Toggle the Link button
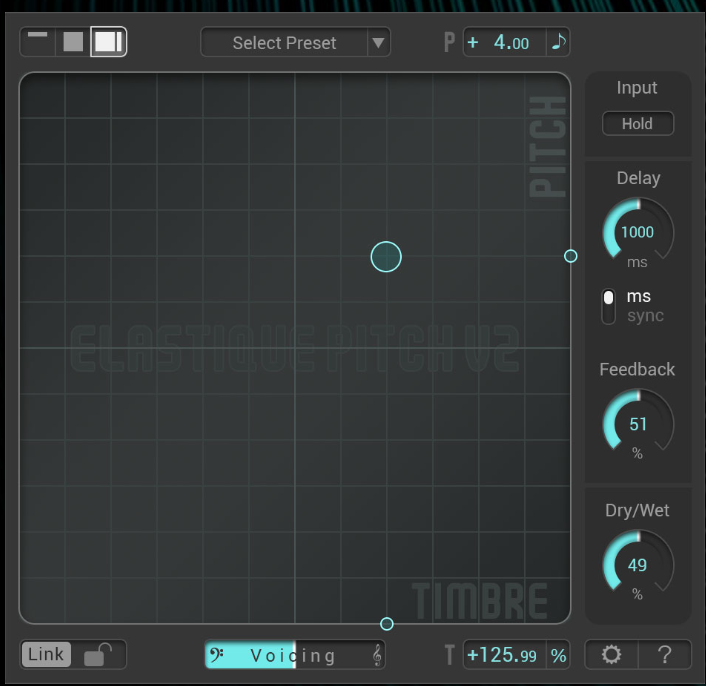 (x=46, y=654)
